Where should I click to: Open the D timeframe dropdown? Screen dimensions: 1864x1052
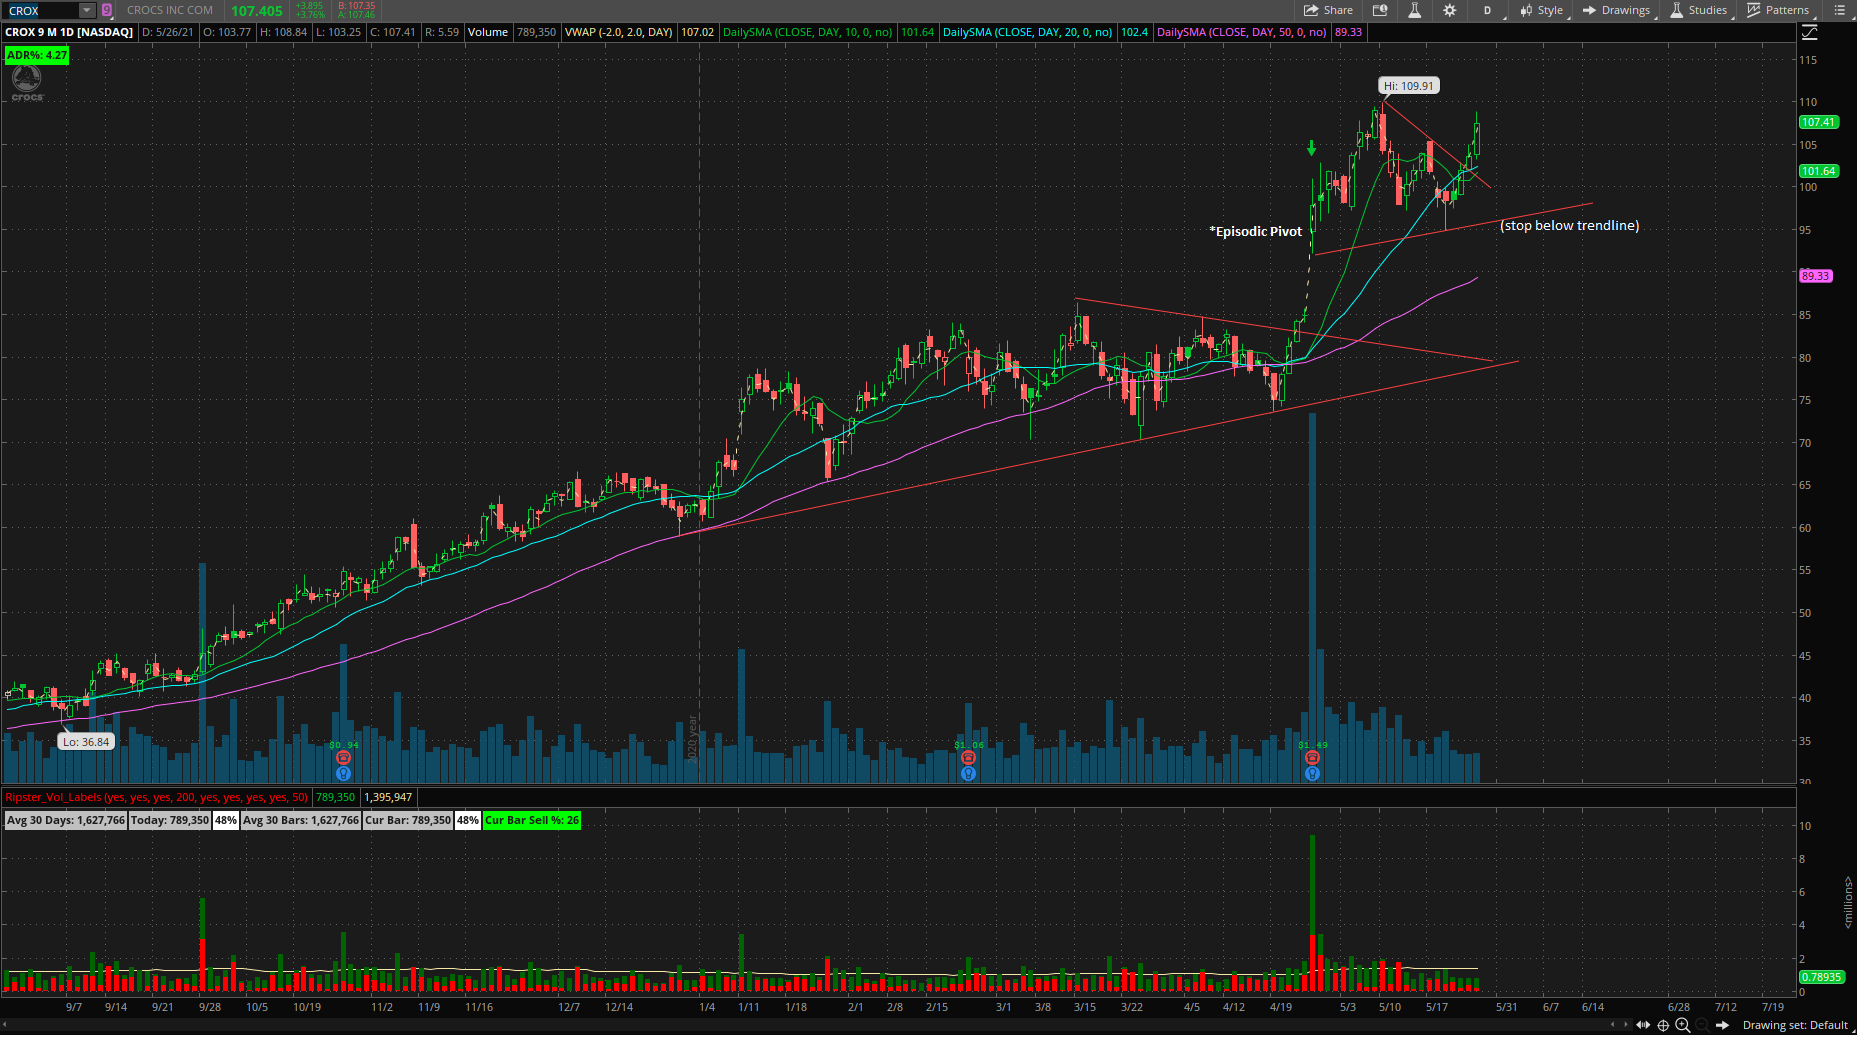pyautogui.click(x=1487, y=10)
